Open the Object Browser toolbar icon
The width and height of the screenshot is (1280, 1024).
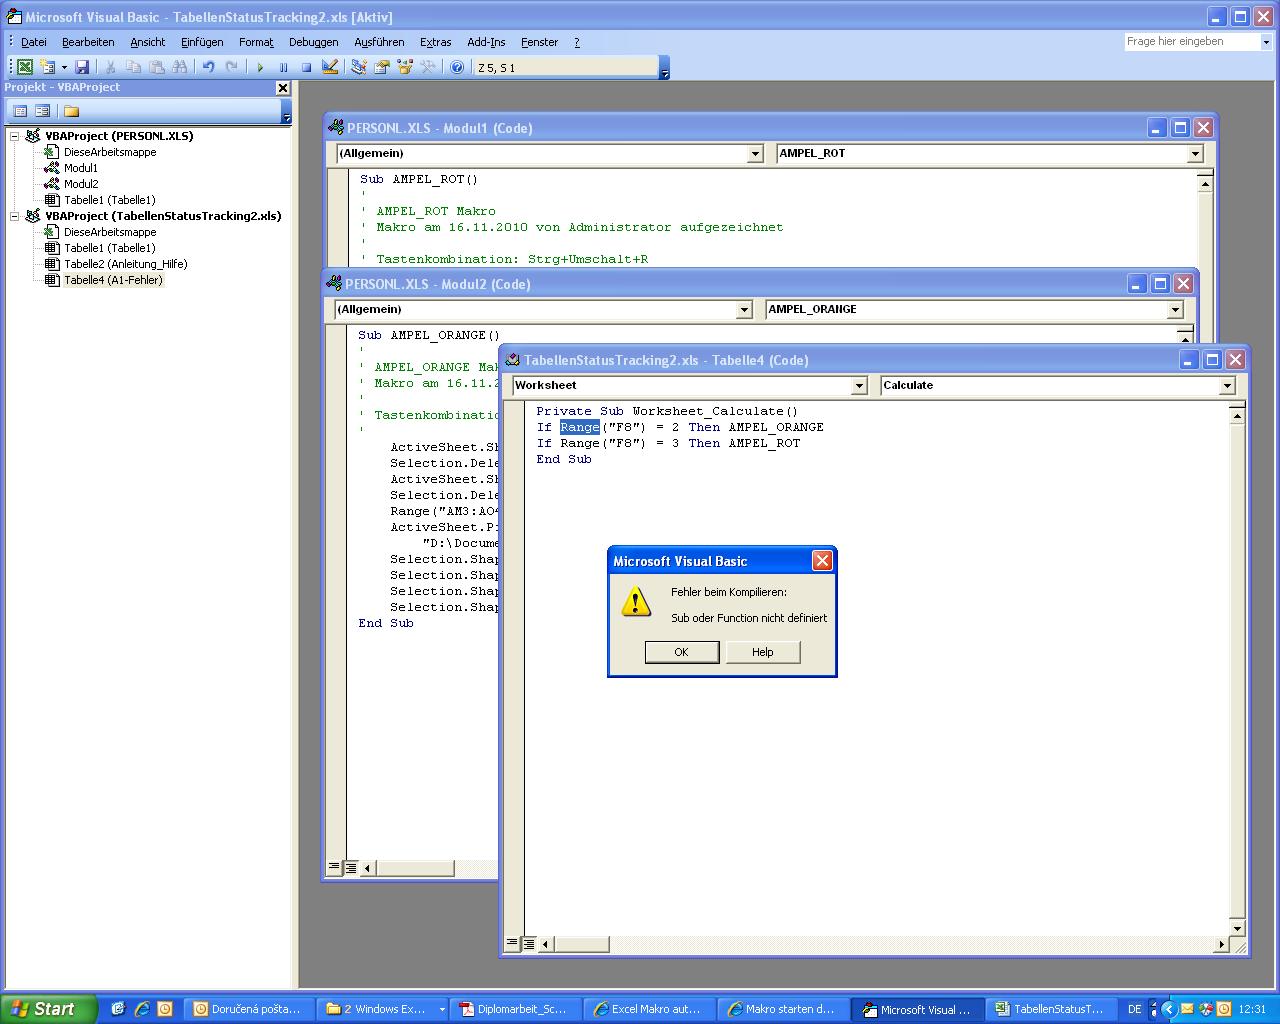click(405, 67)
